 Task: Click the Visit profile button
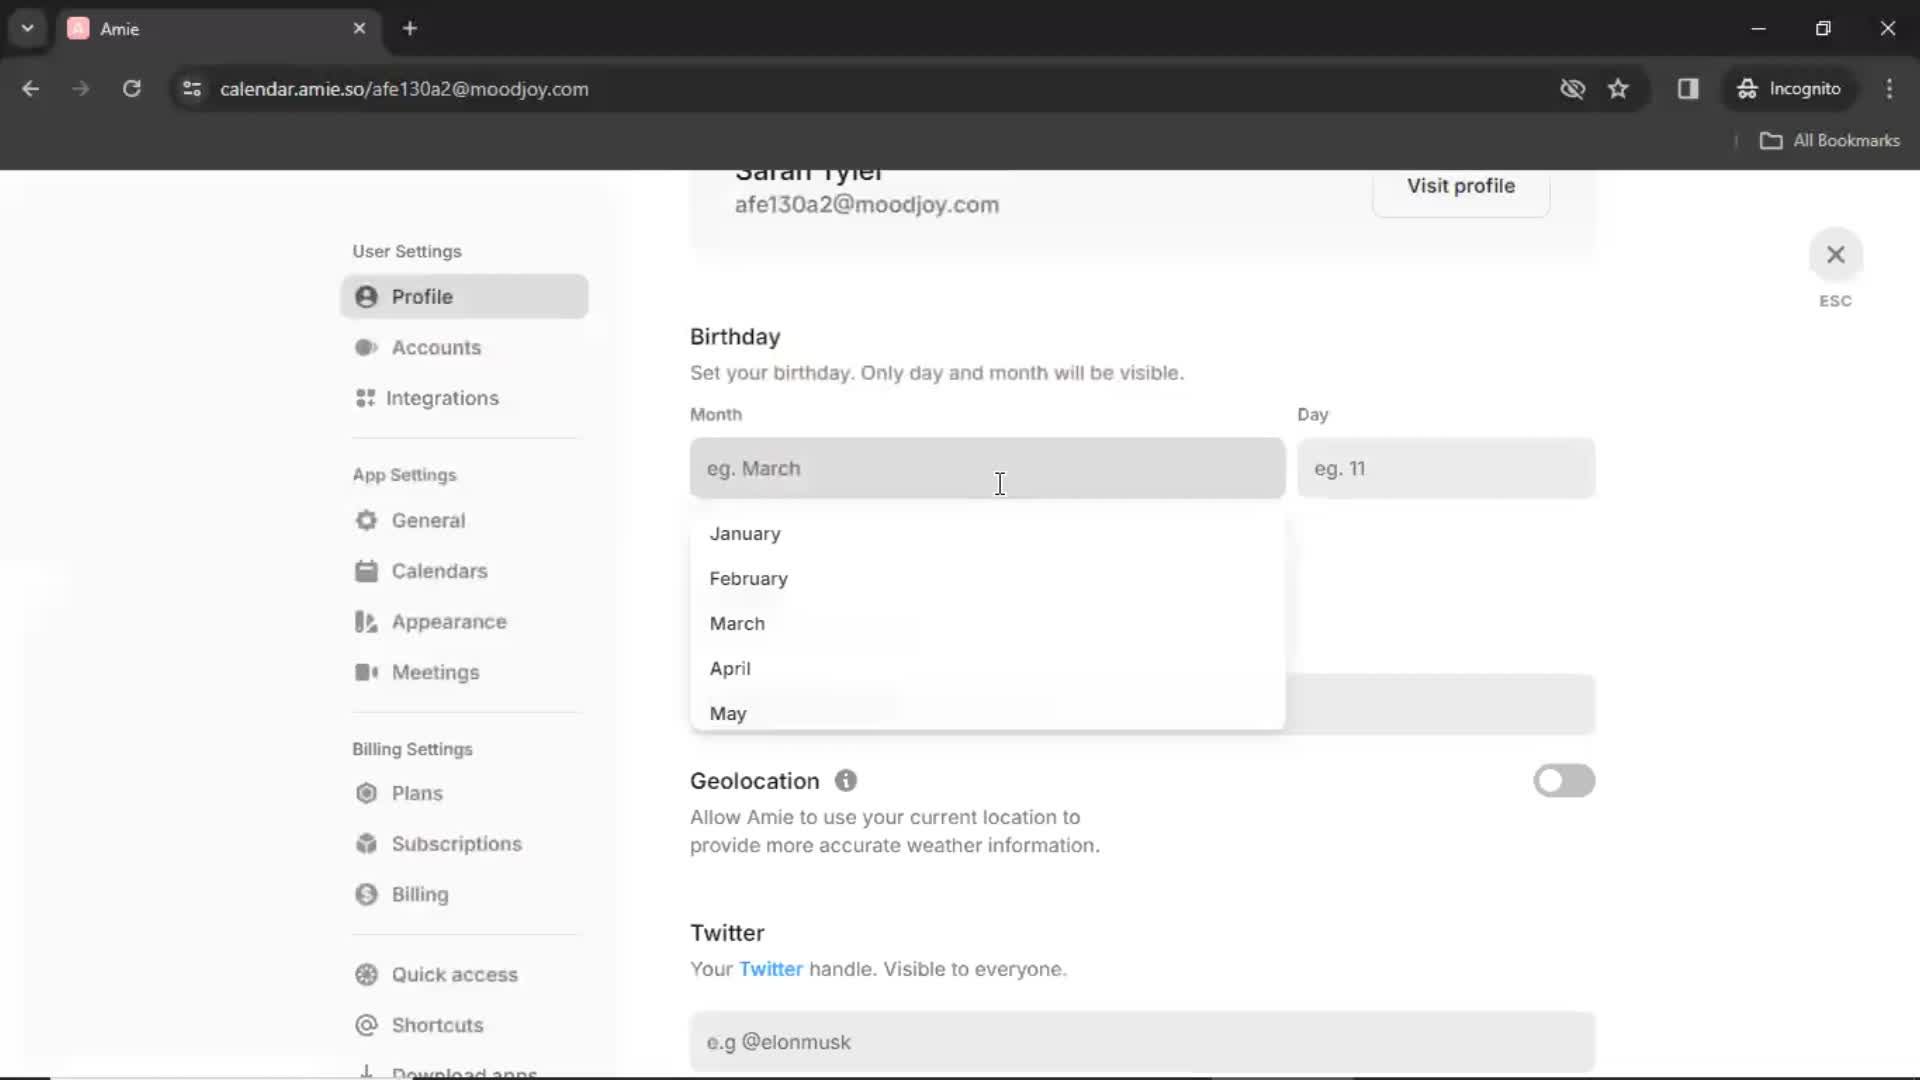[x=1461, y=186]
